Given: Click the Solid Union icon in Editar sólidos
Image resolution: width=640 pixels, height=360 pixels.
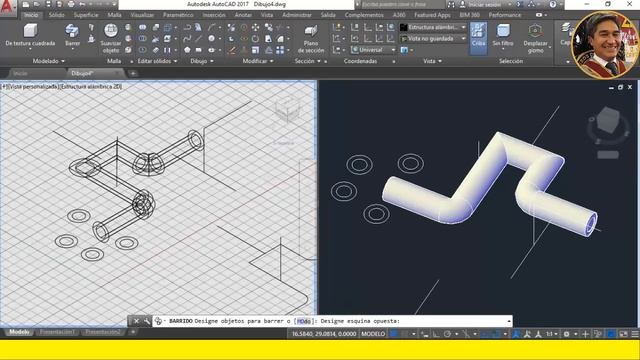Looking at the screenshot, I should 142,27.
